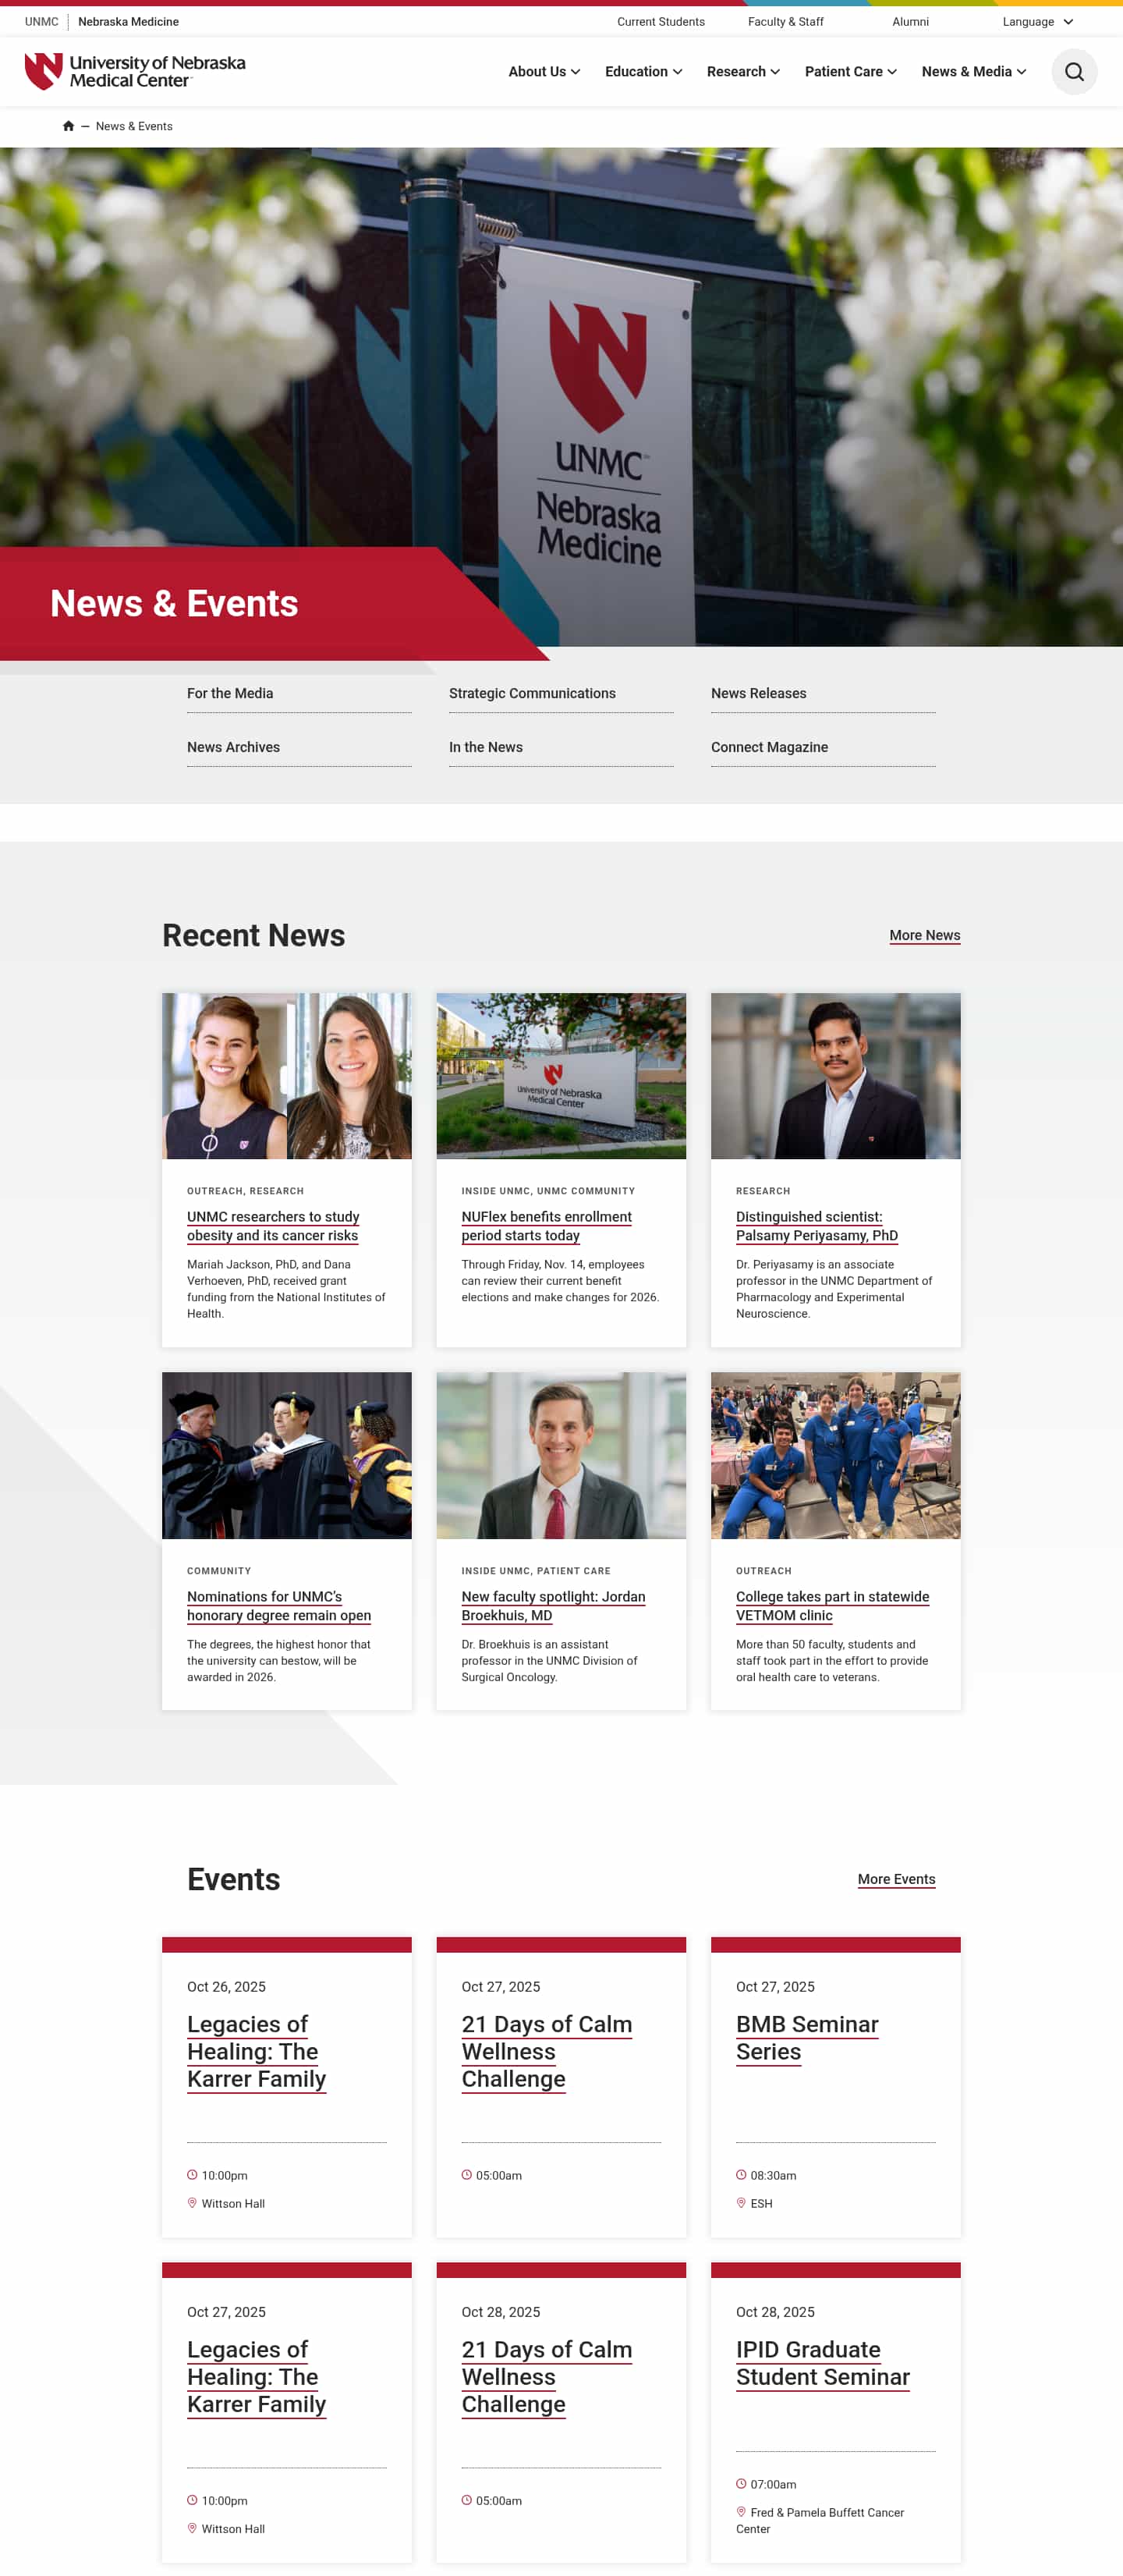
Task: Open the statewide VETMOM clinic article
Action: point(832,1606)
